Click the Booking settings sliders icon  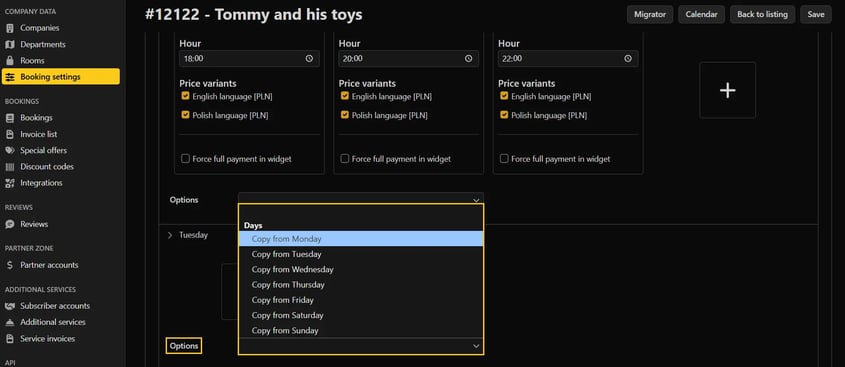click(x=10, y=77)
